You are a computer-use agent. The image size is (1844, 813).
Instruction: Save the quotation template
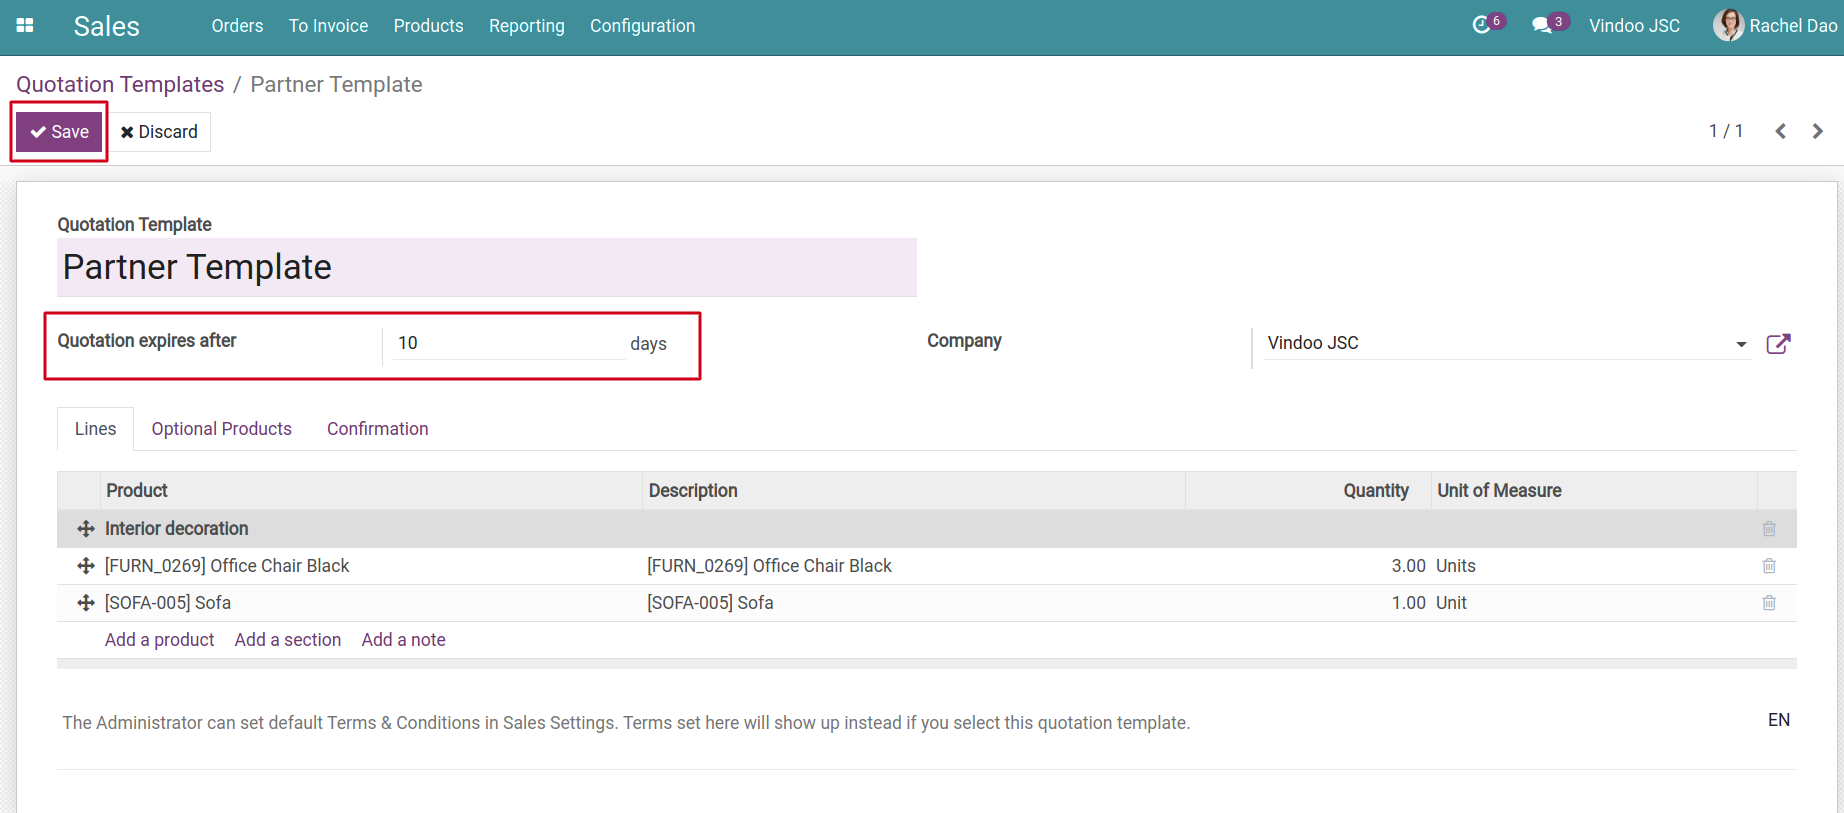(x=59, y=132)
